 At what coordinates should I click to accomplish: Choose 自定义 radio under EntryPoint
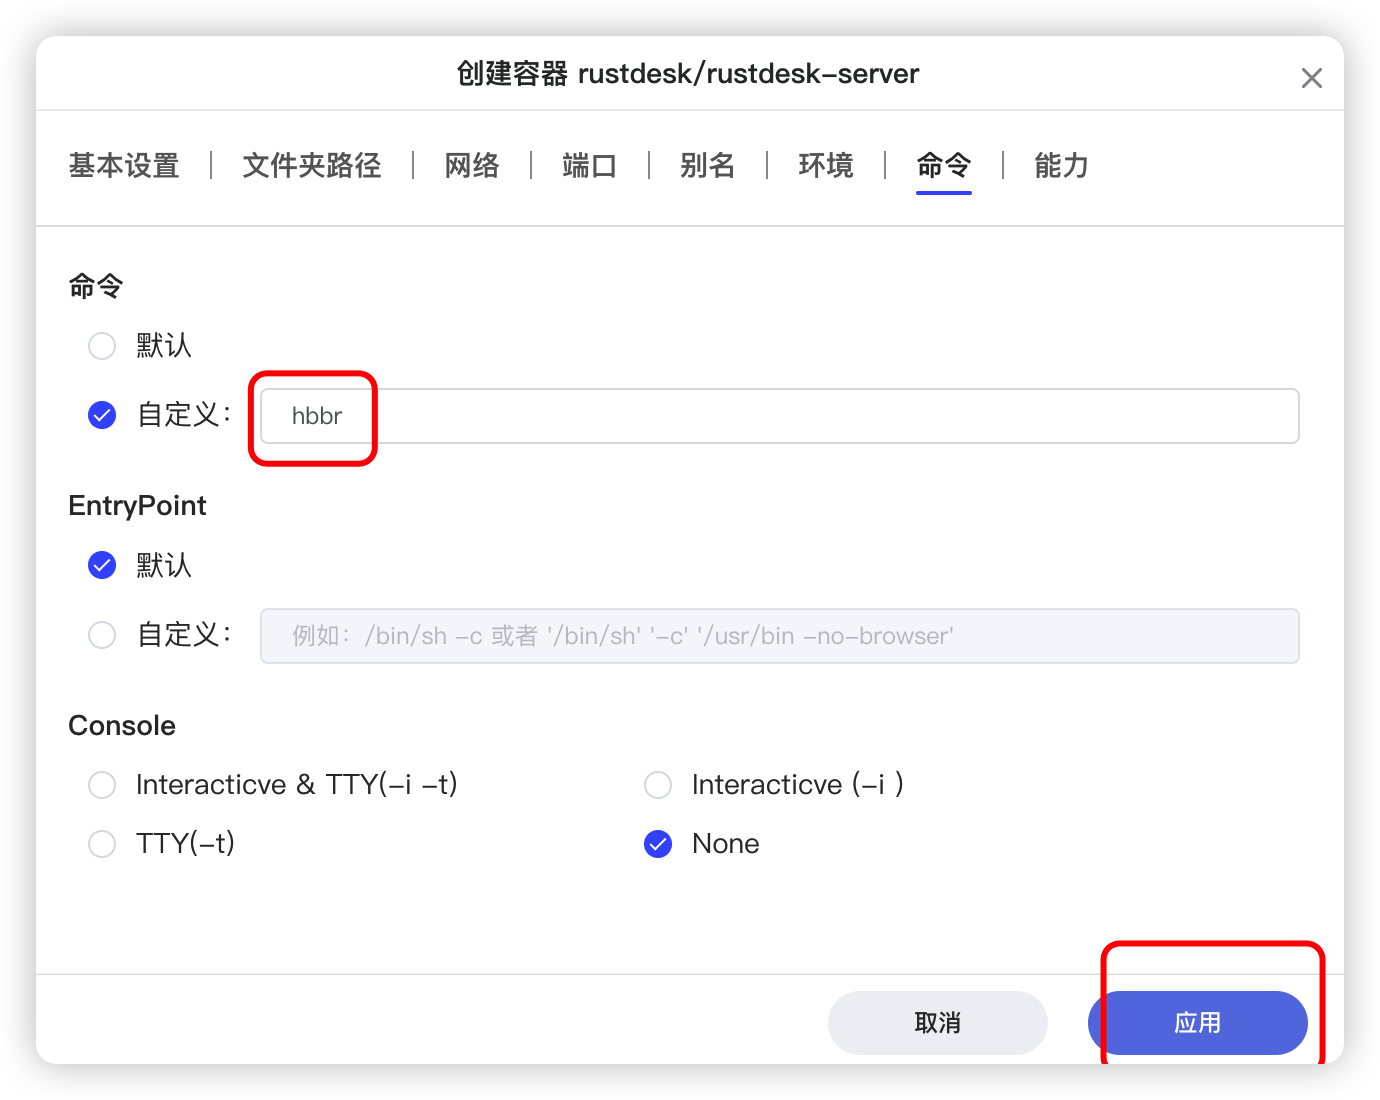[102, 635]
